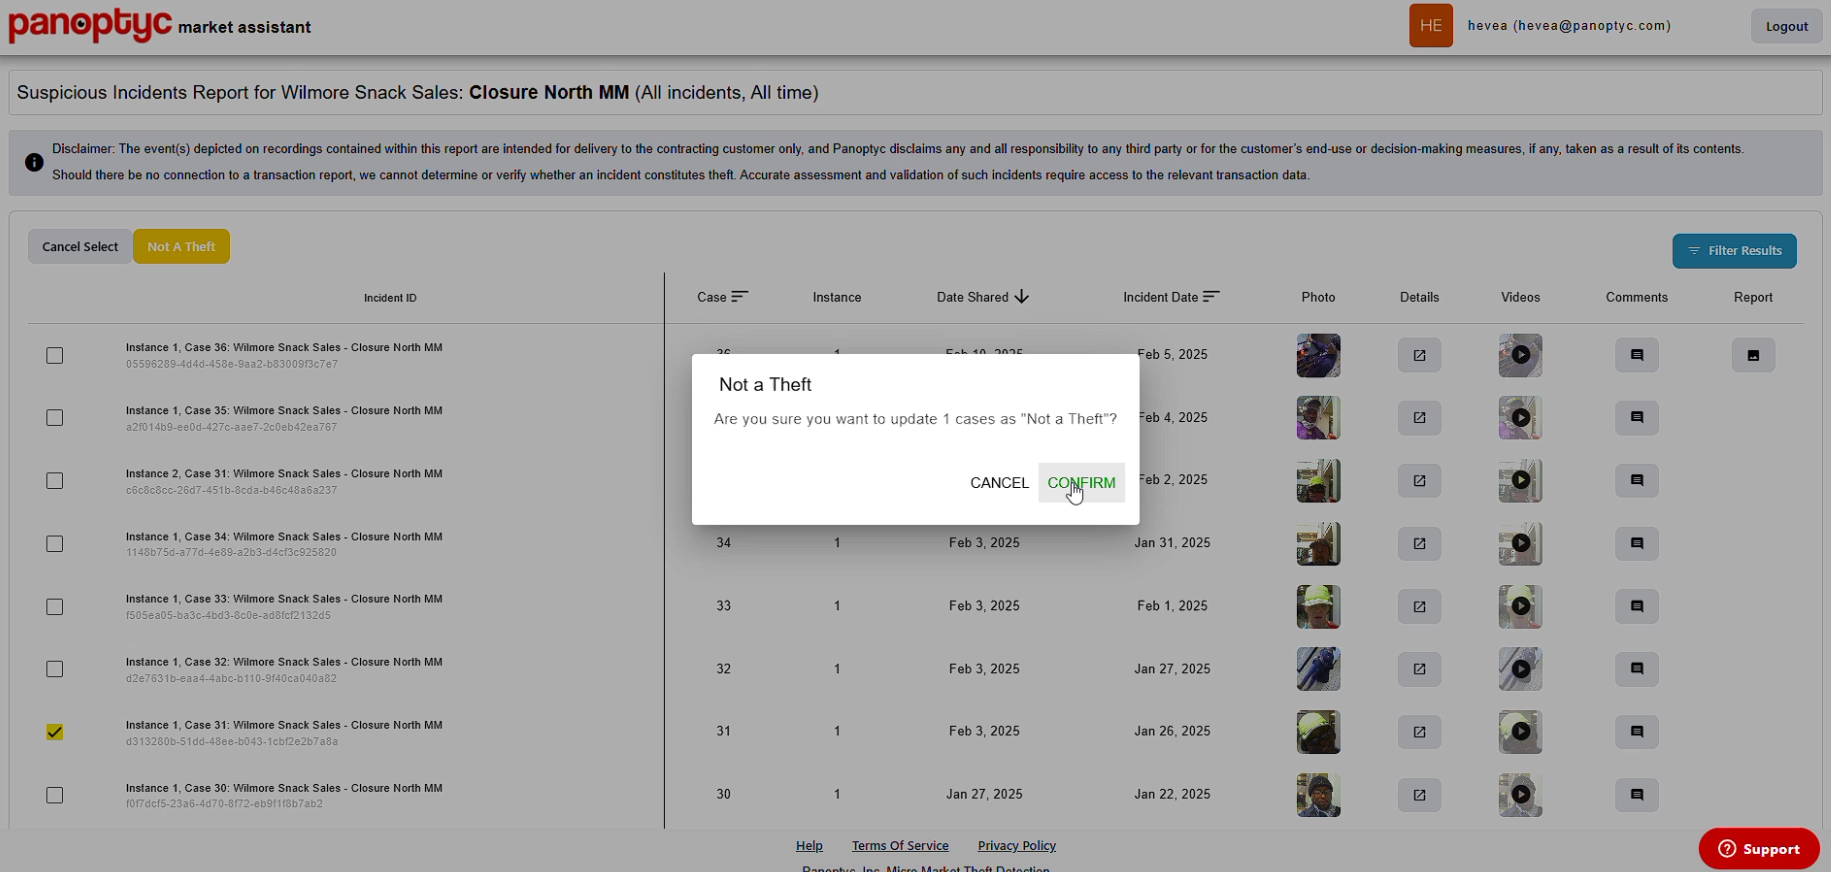Open comments icon for Case 36

click(x=1637, y=355)
